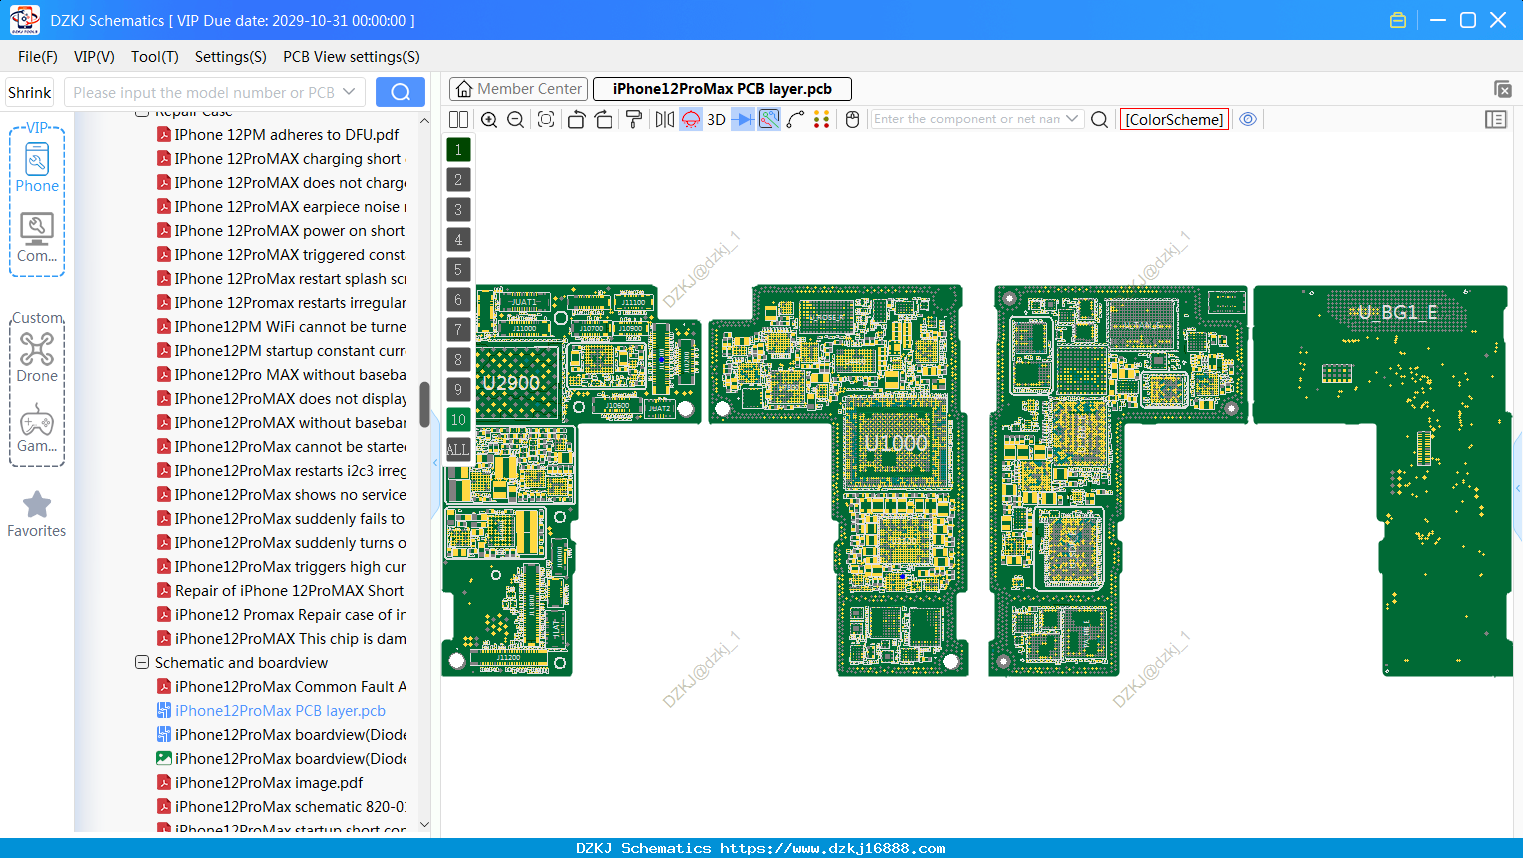
Task: Search component with toolbar magnifier icon
Action: pos(1099,119)
